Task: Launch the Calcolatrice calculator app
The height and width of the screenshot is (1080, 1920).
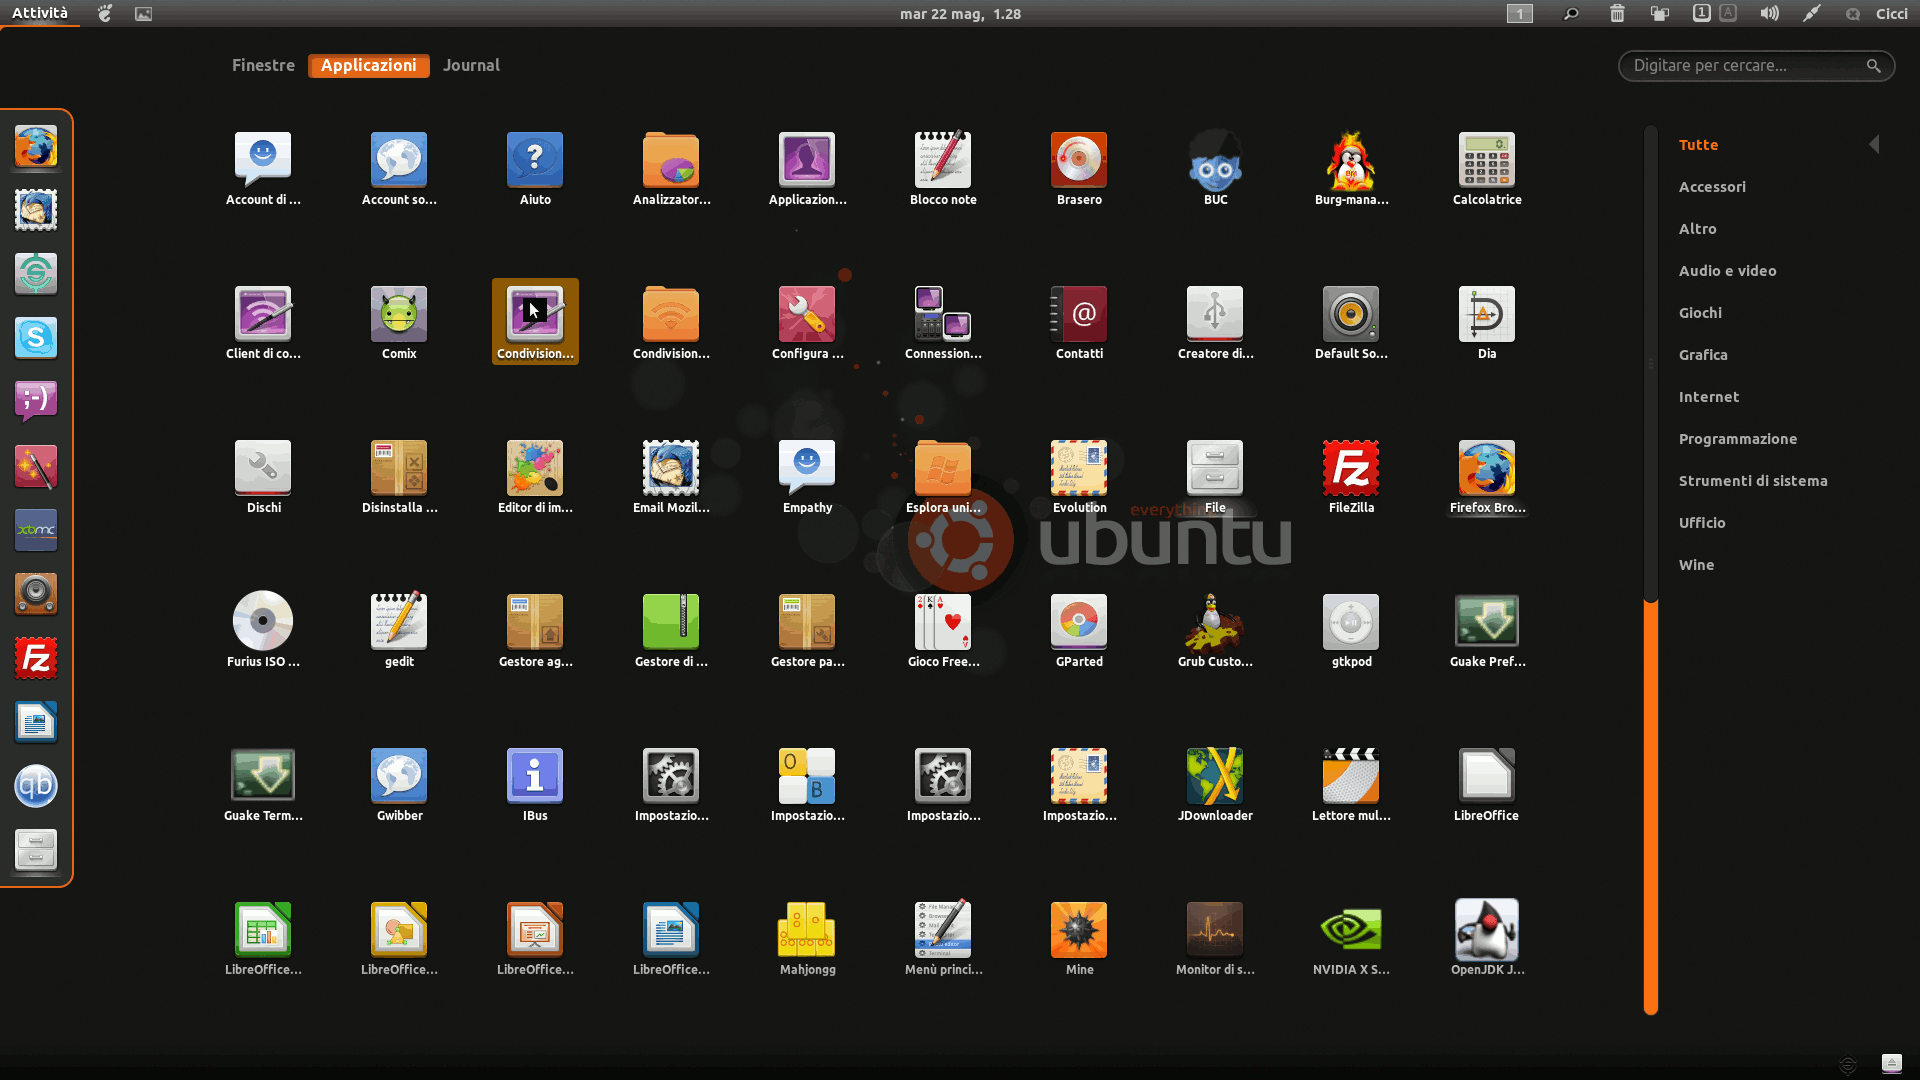Action: coord(1487,168)
